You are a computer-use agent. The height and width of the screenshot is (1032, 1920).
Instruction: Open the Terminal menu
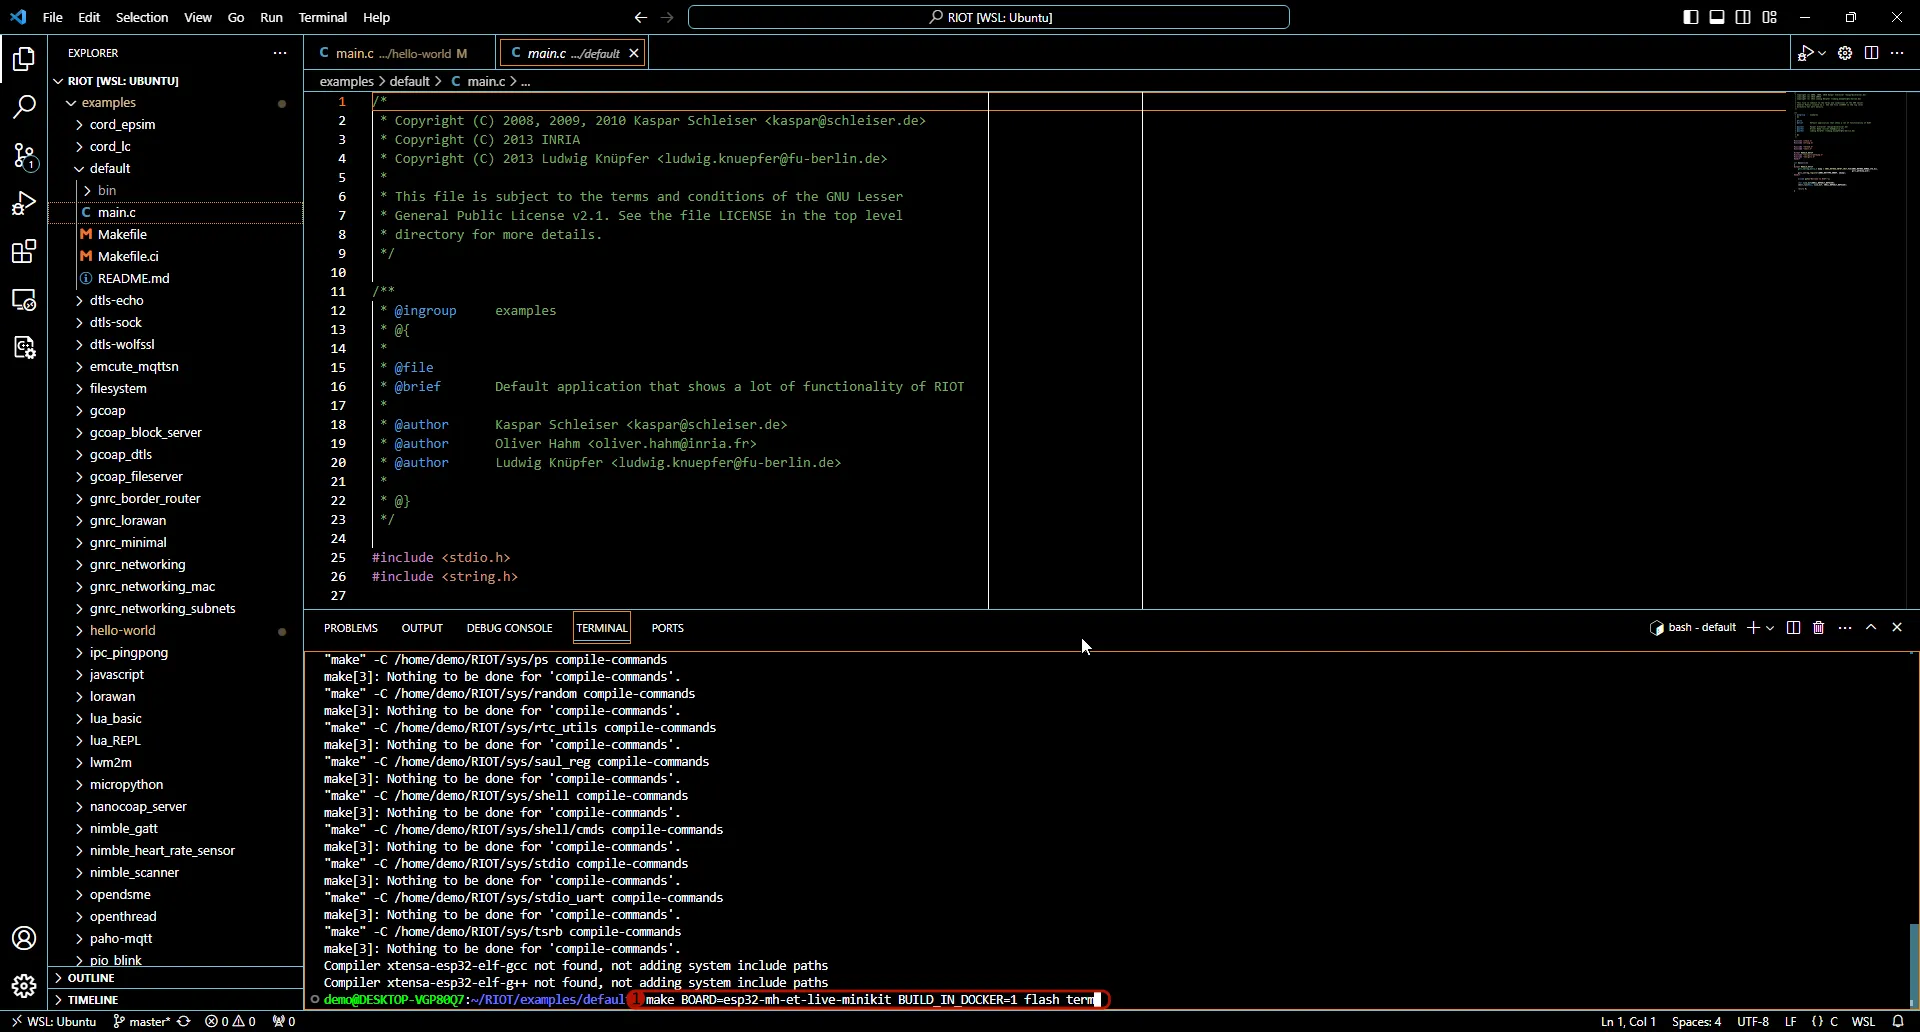click(323, 17)
